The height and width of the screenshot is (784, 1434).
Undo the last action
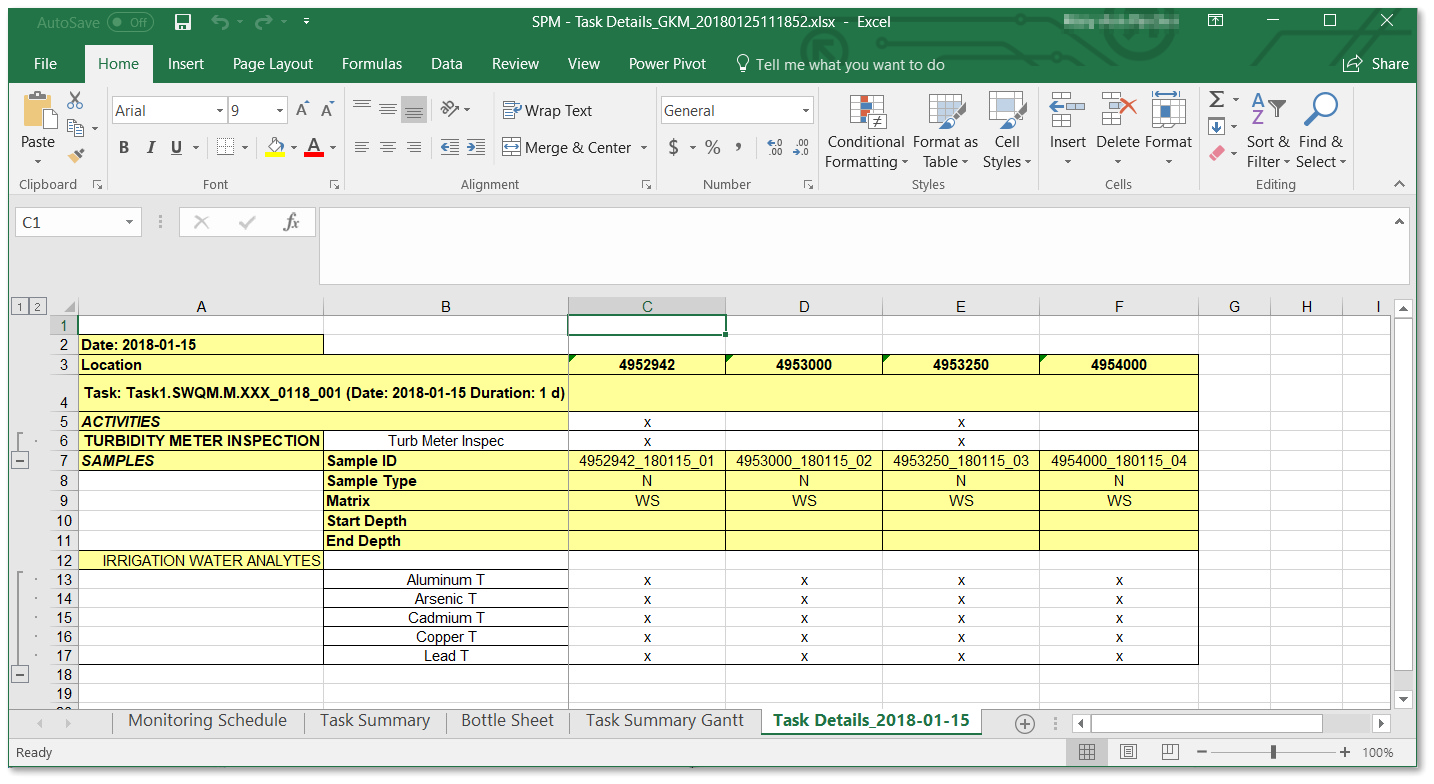pyautogui.click(x=219, y=22)
